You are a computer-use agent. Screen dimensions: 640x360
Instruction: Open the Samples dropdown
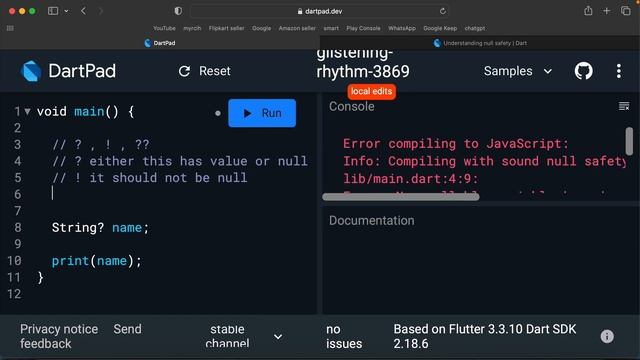[518, 71]
